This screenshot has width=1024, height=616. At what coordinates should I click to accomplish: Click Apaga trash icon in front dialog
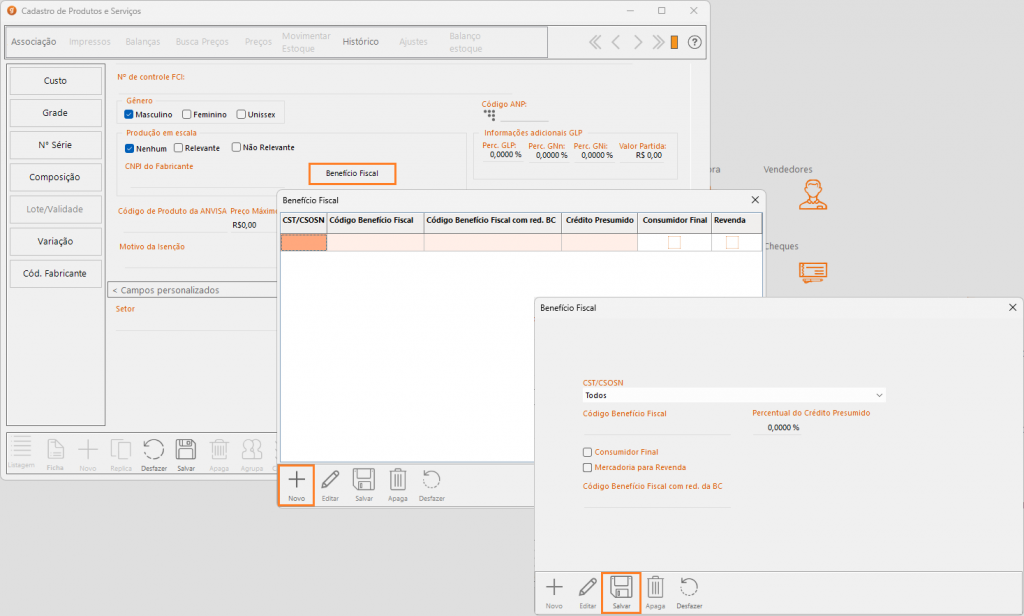coord(654,591)
